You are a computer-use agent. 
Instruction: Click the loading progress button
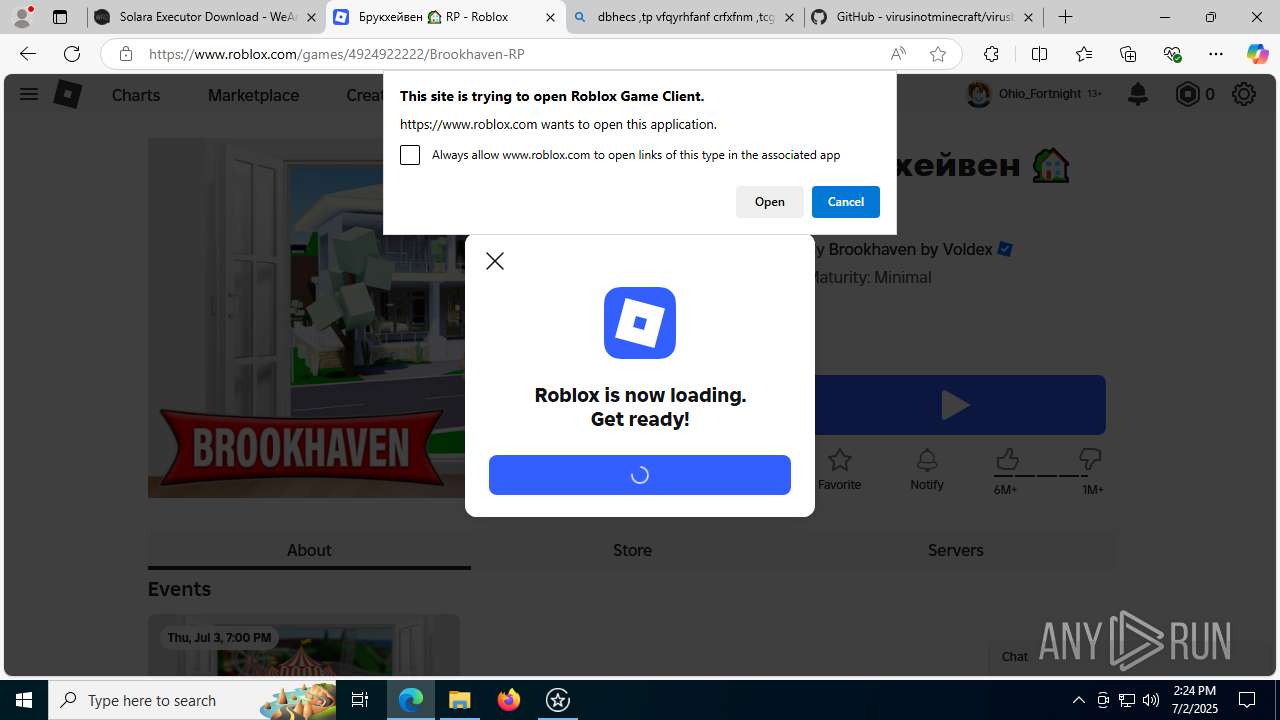coord(640,475)
